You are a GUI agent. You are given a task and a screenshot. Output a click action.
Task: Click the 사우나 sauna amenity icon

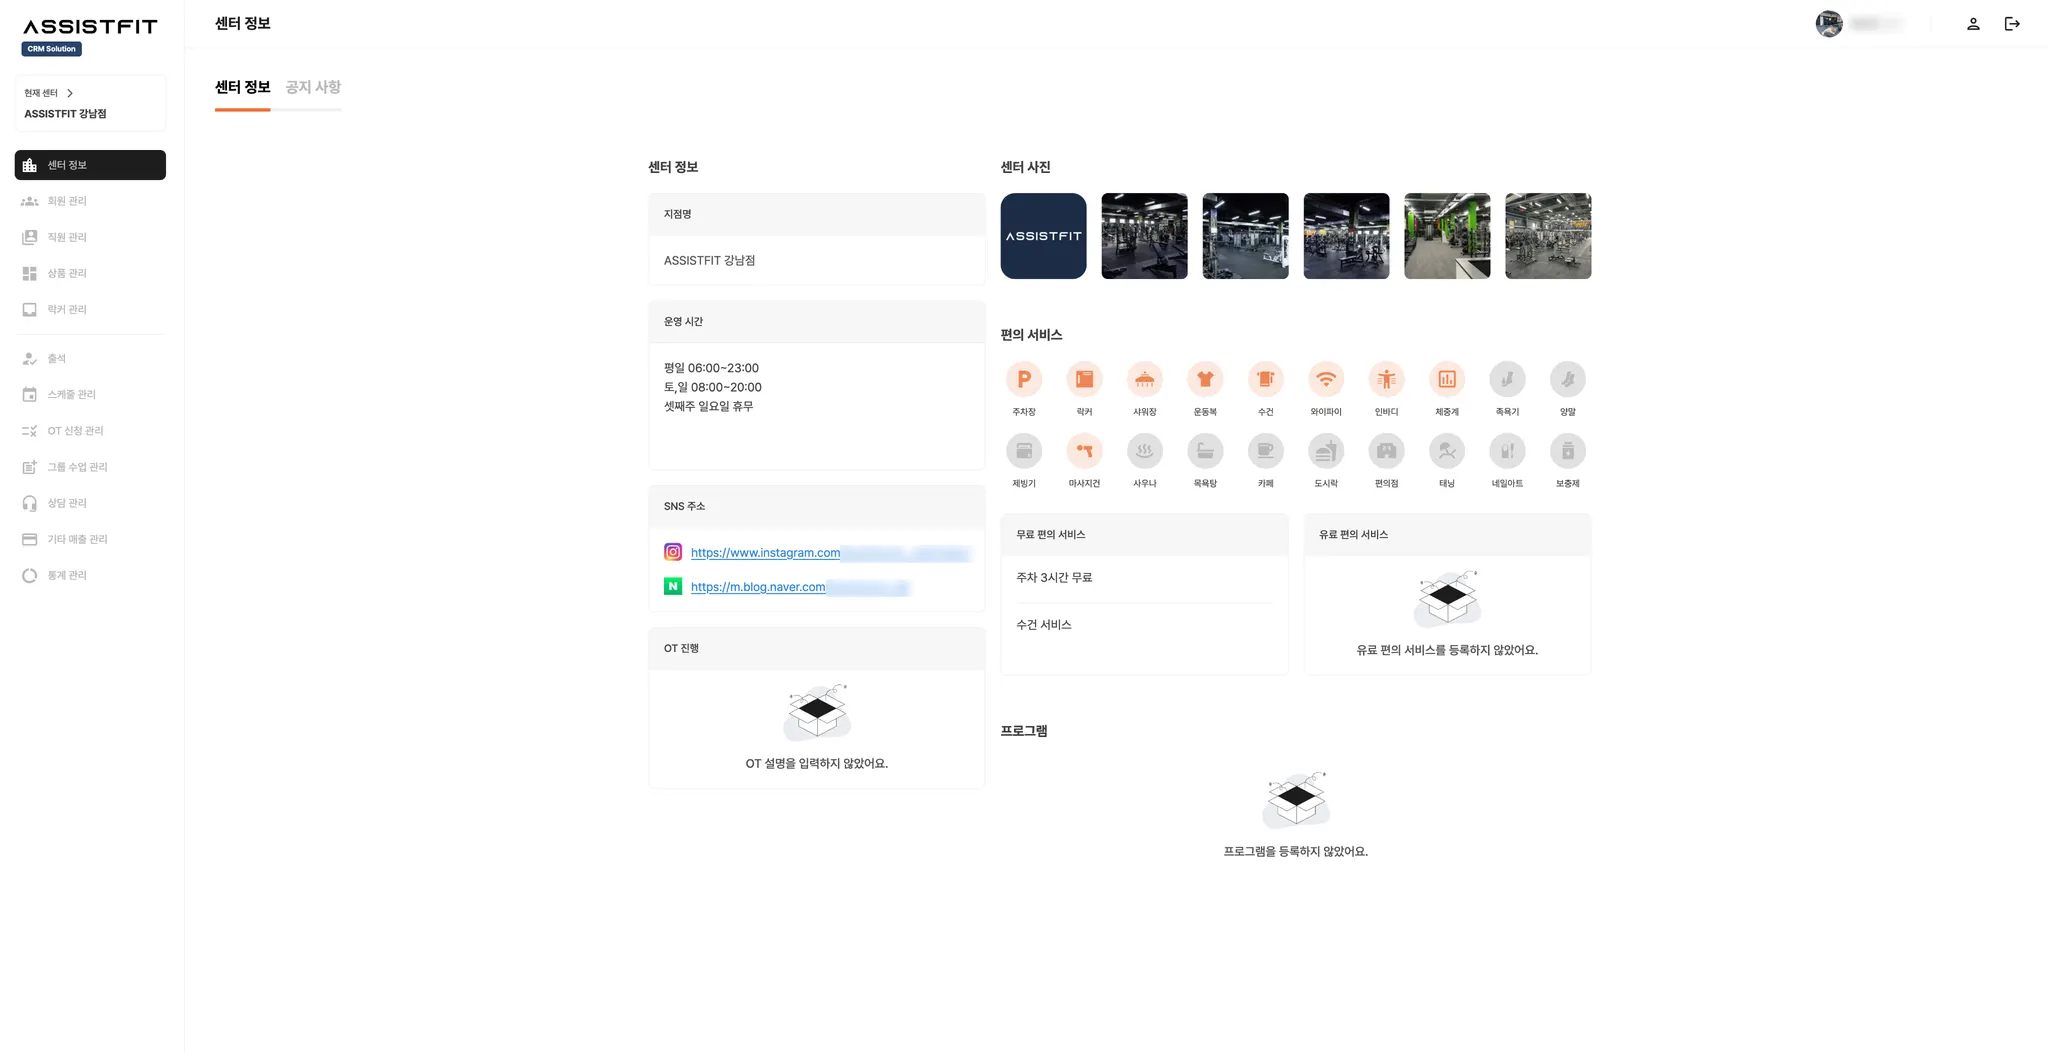coord(1144,451)
